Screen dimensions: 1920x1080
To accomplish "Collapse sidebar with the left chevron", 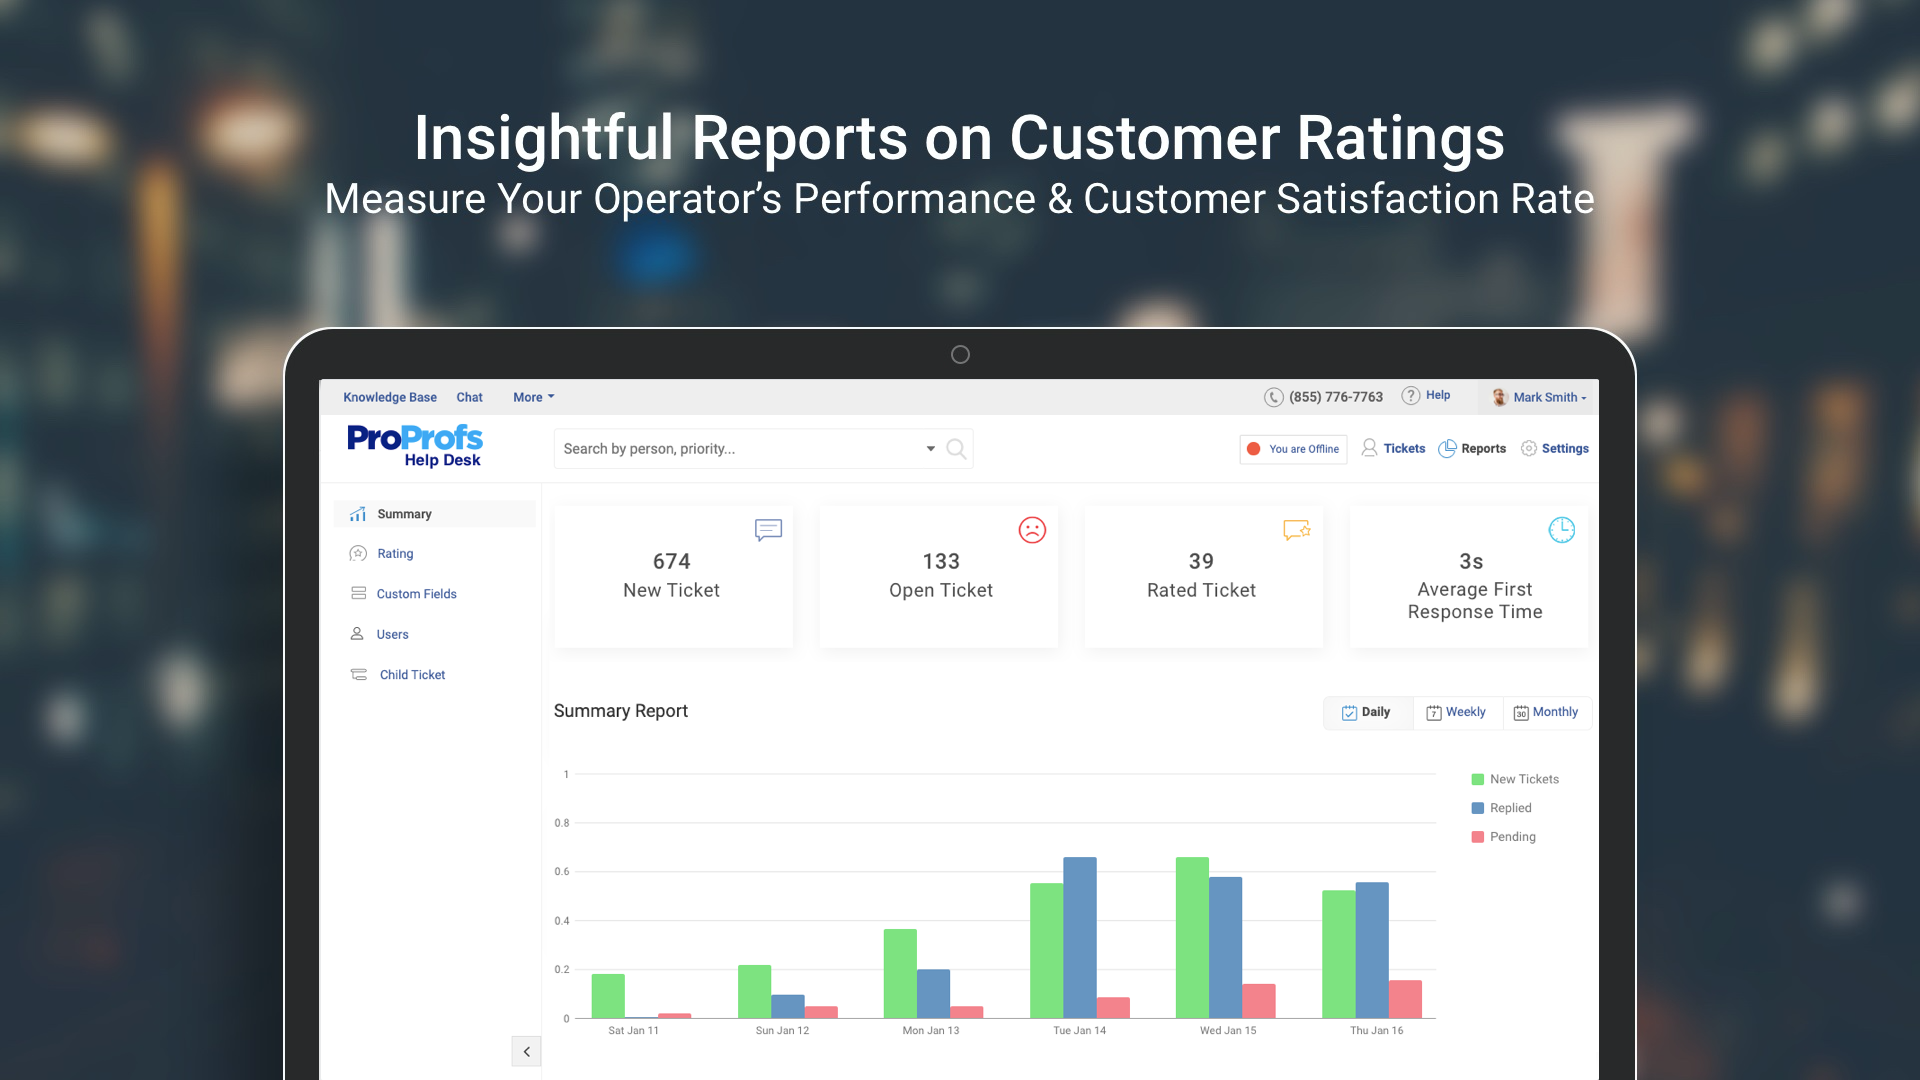I will [x=526, y=1052].
